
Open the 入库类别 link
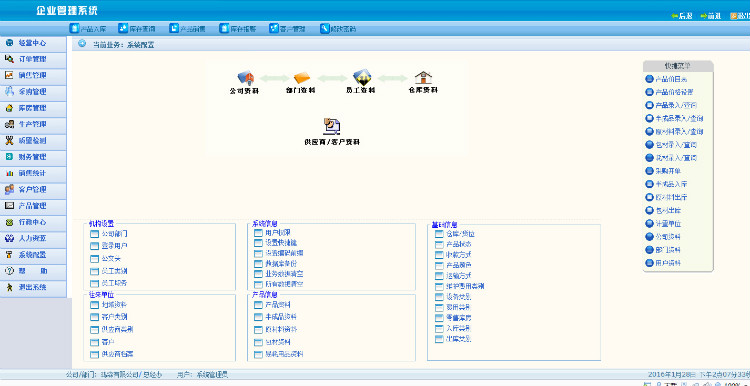[x=458, y=328]
